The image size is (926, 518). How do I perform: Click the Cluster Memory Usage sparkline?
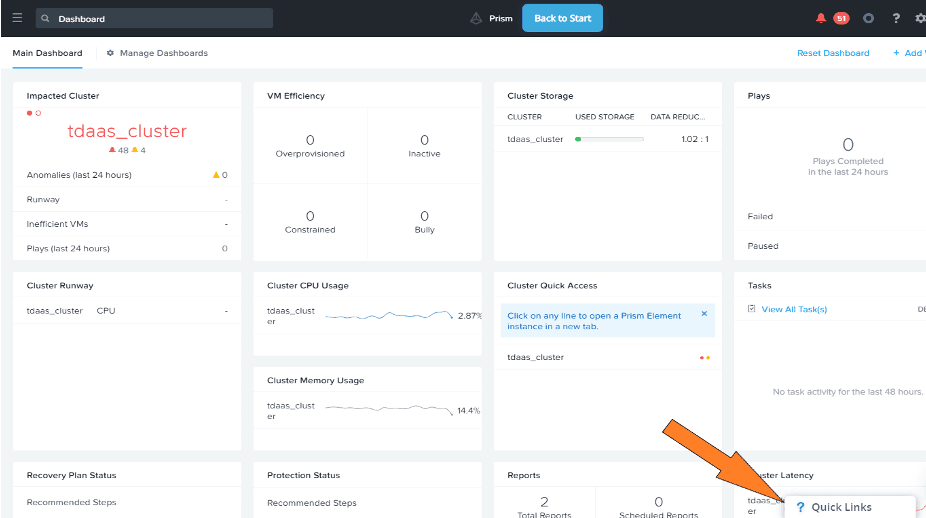[x=389, y=409]
